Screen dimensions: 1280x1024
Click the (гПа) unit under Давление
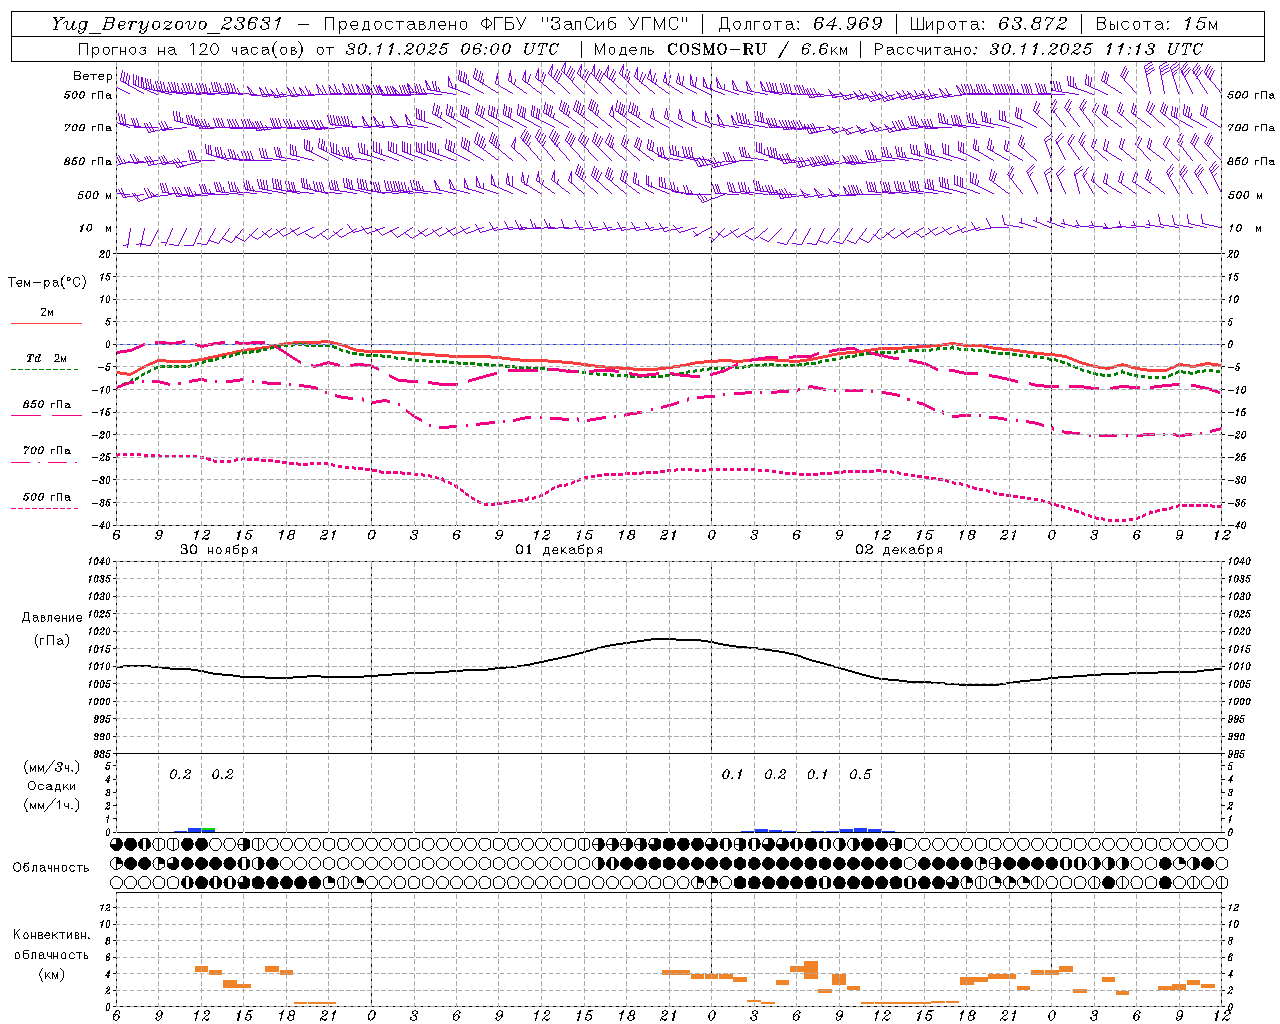(x=52, y=640)
